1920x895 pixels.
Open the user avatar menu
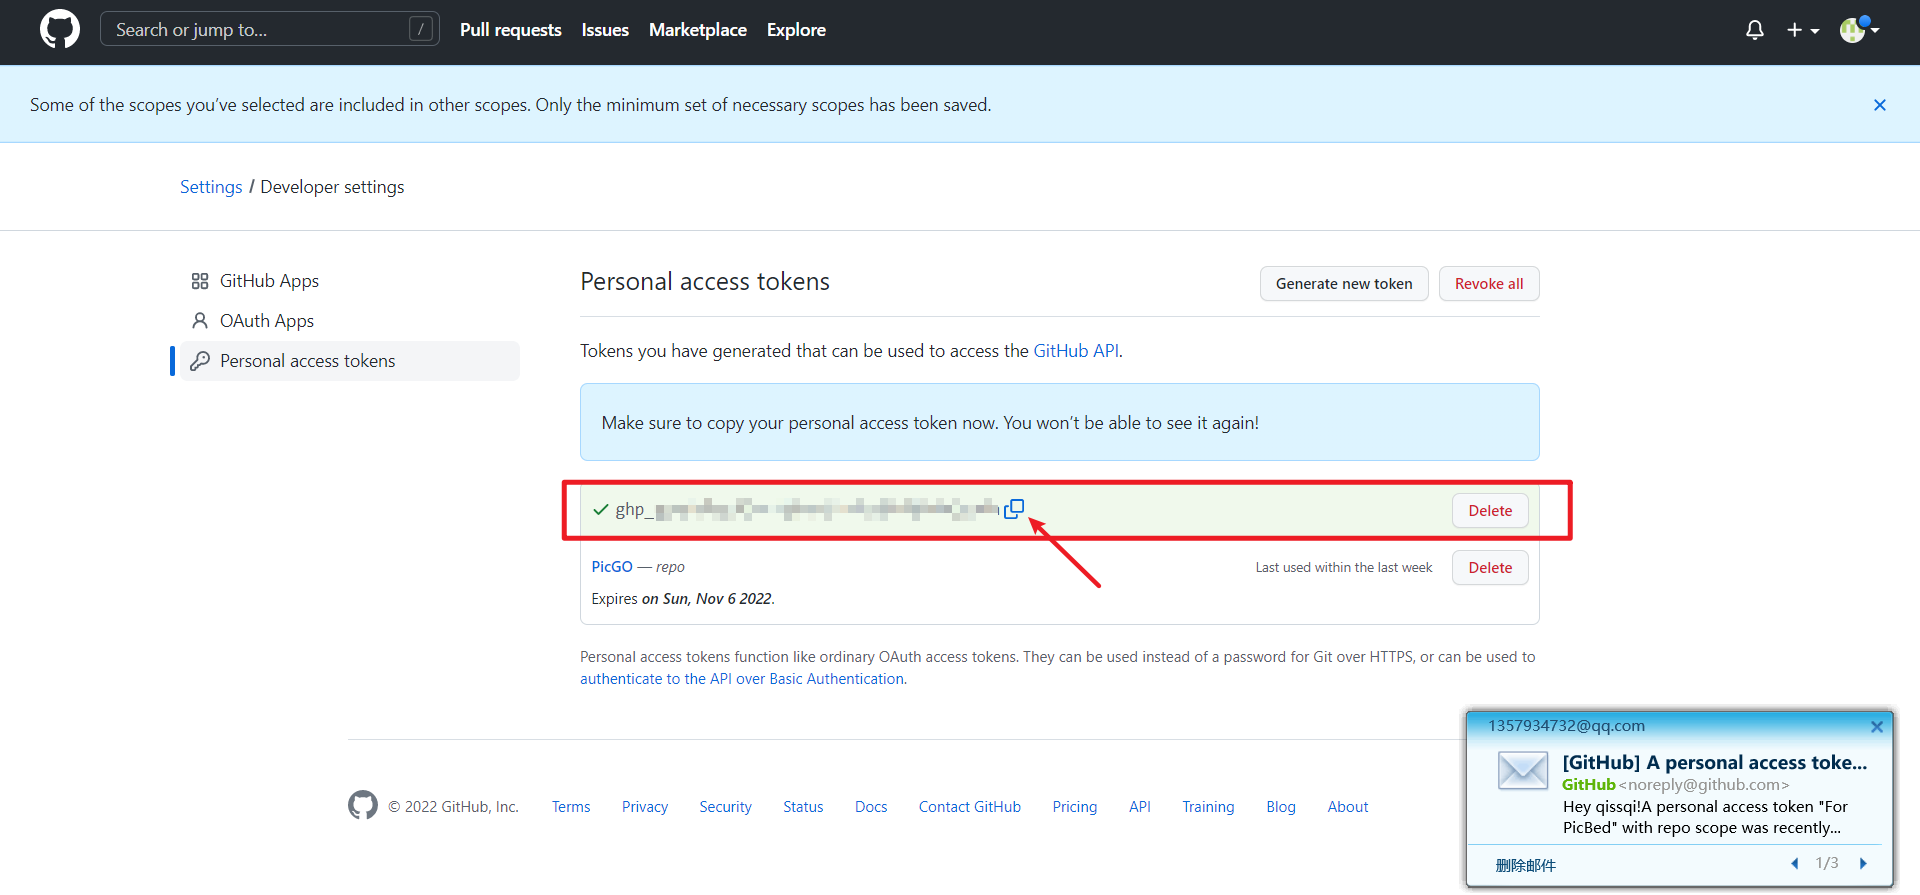tap(1860, 30)
